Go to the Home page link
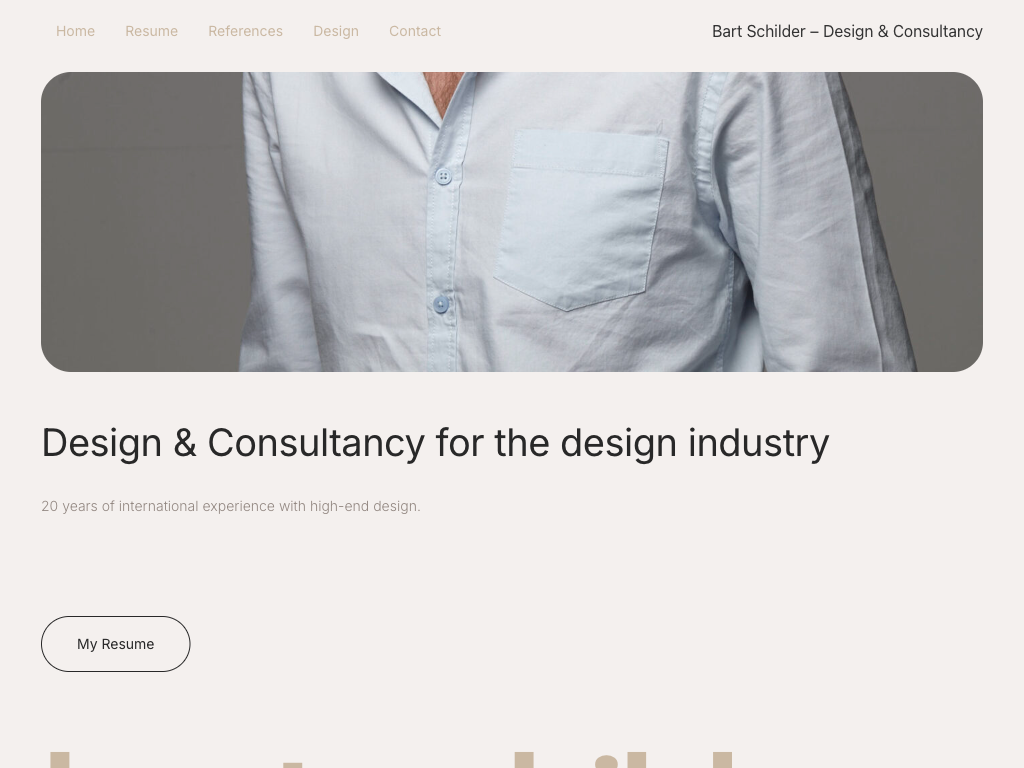The image size is (1024, 768). coord(75,31)
